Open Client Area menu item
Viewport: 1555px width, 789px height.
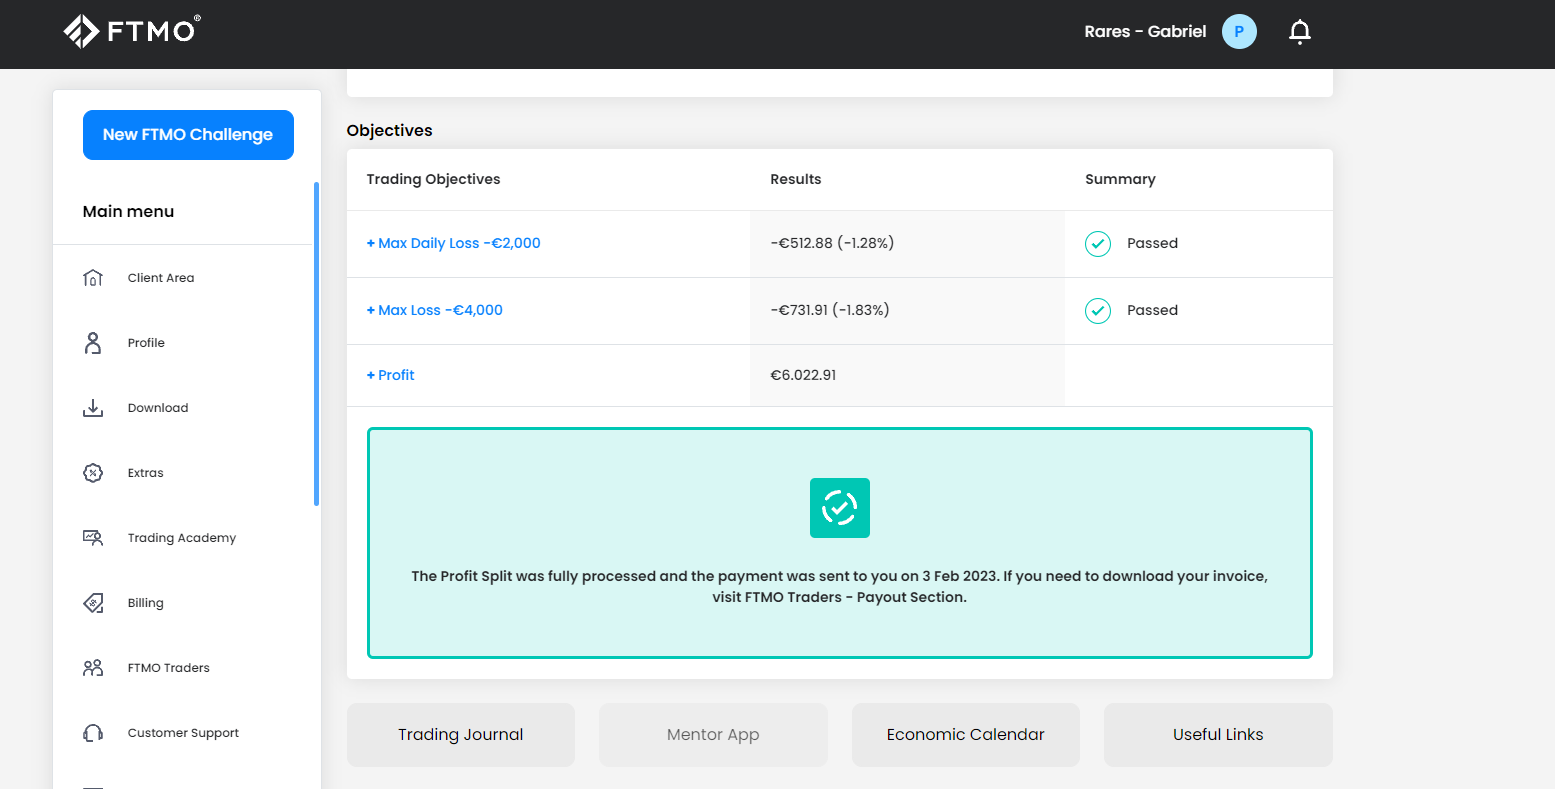tap(161, 278)
